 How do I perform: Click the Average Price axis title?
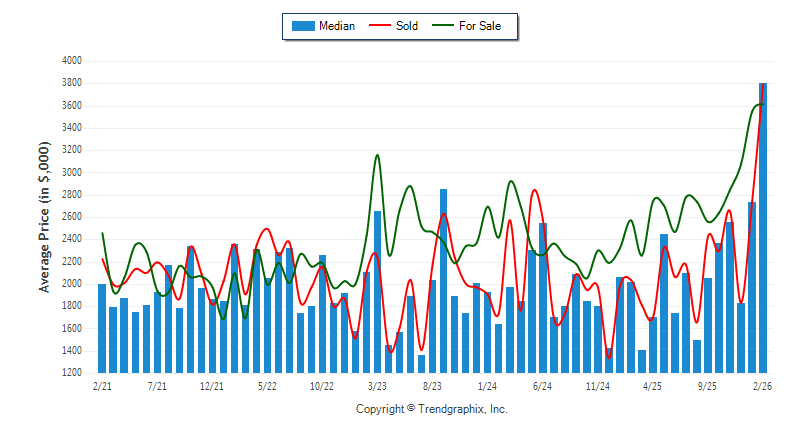[x=44, y=217]
